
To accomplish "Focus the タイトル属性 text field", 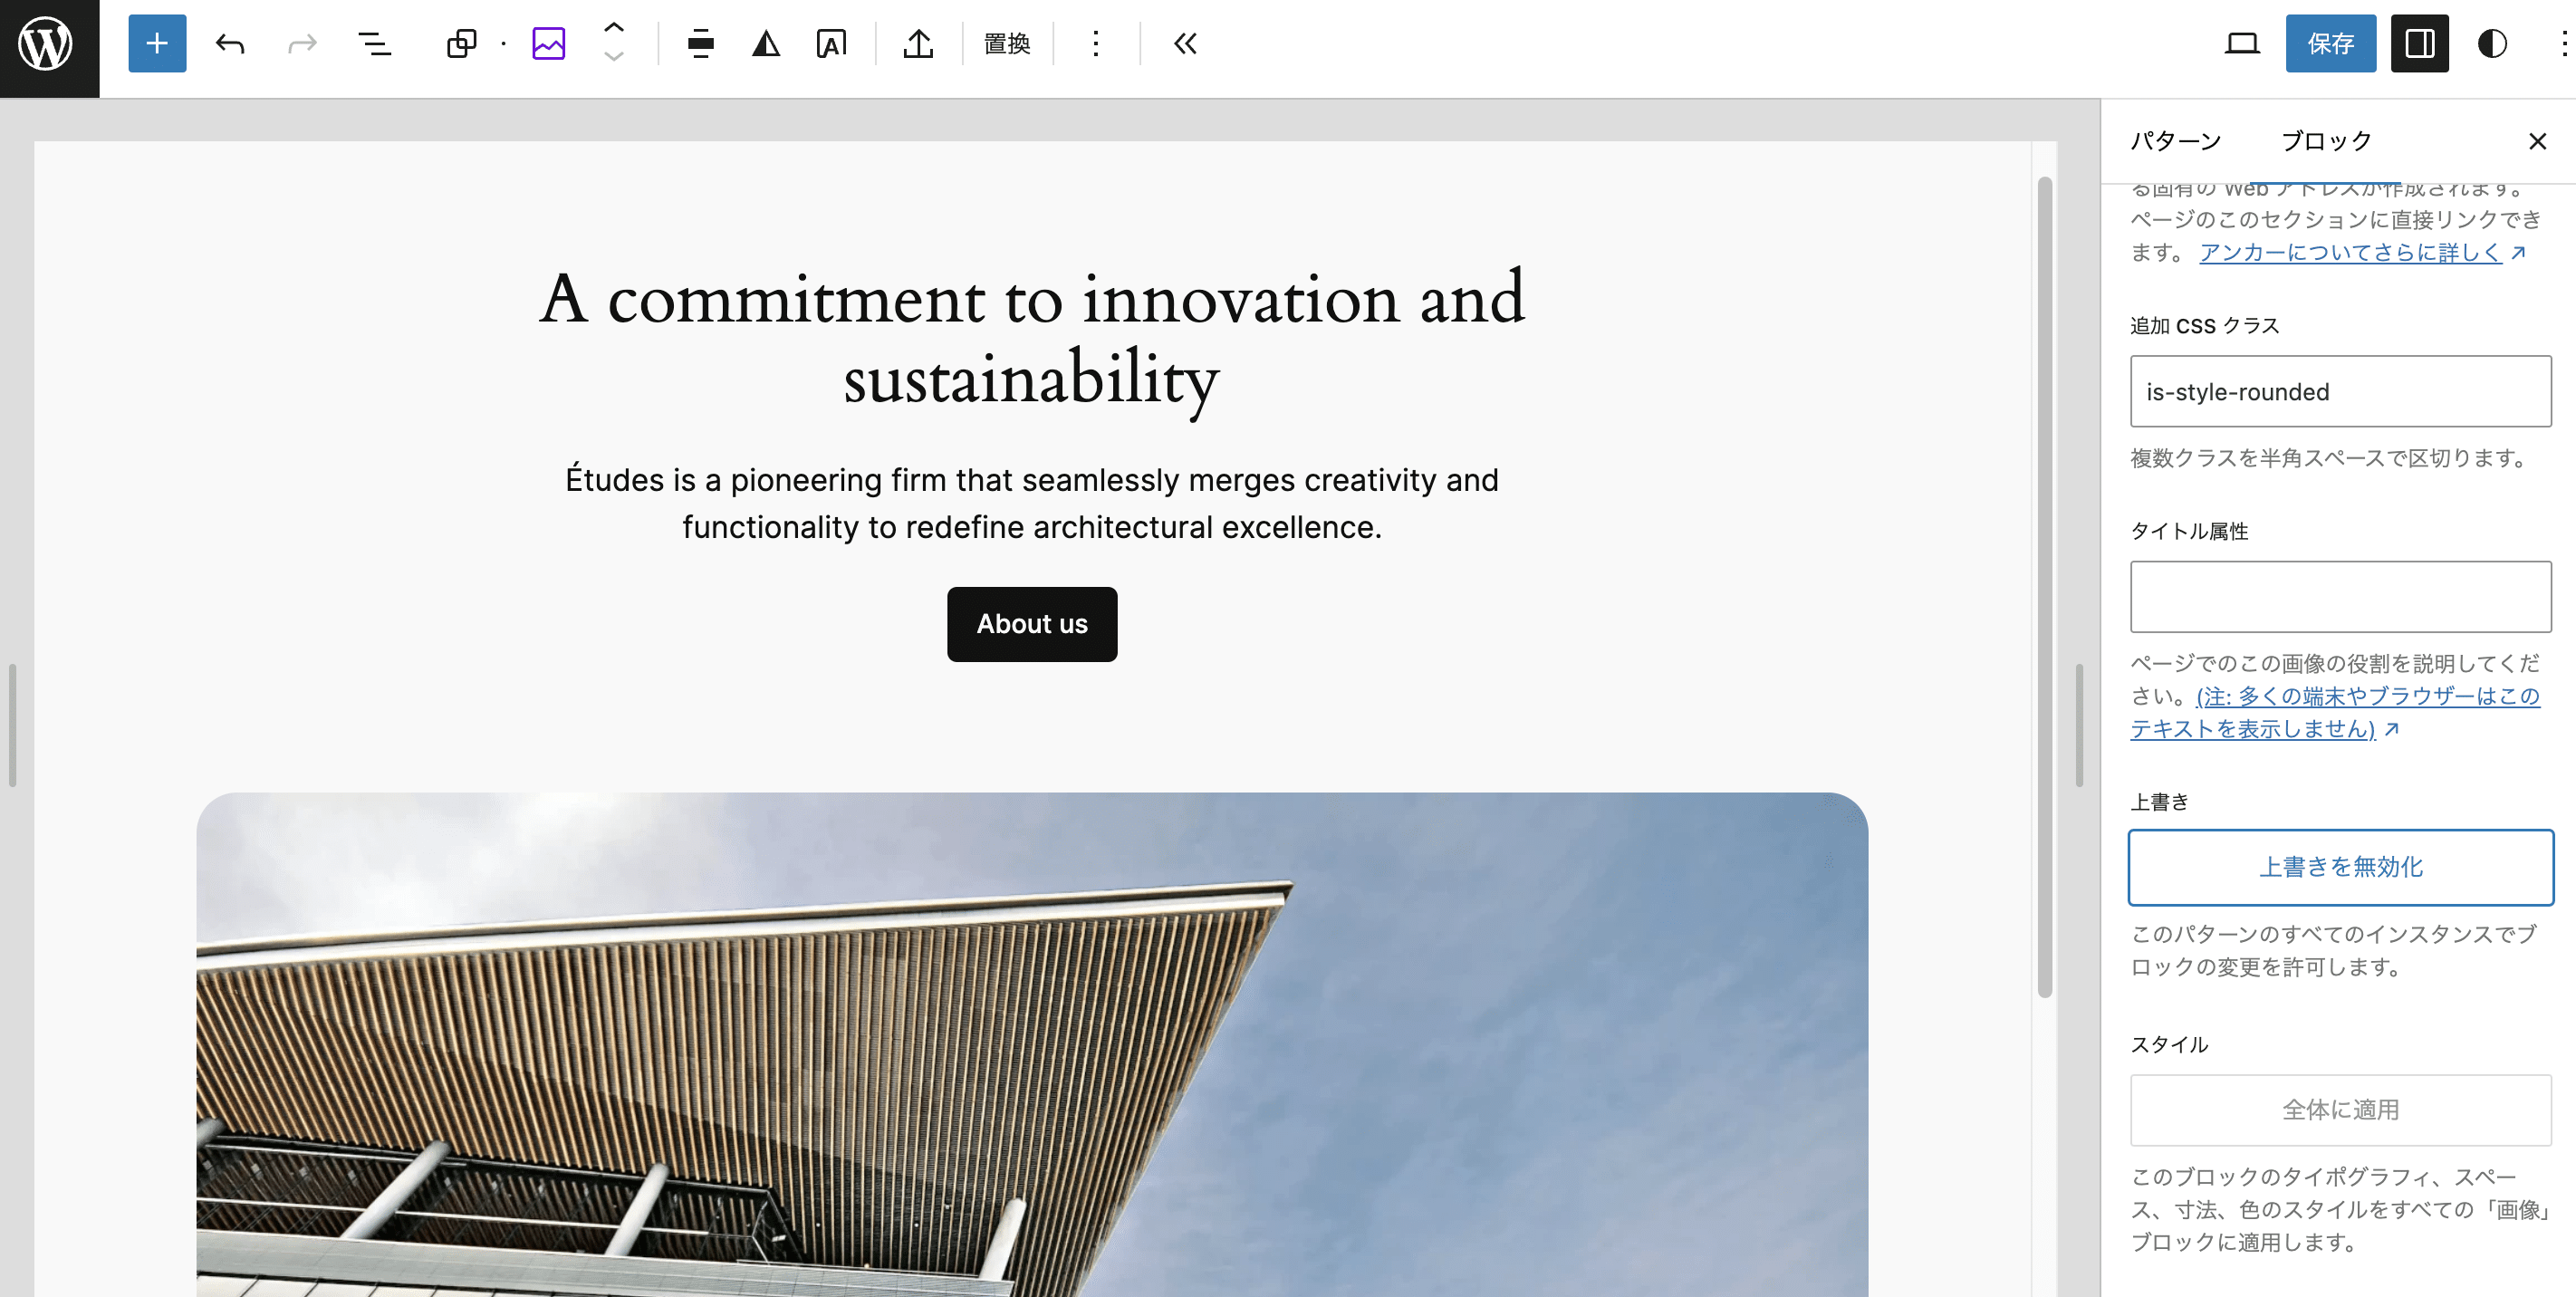I will [x=2340, y=597].
